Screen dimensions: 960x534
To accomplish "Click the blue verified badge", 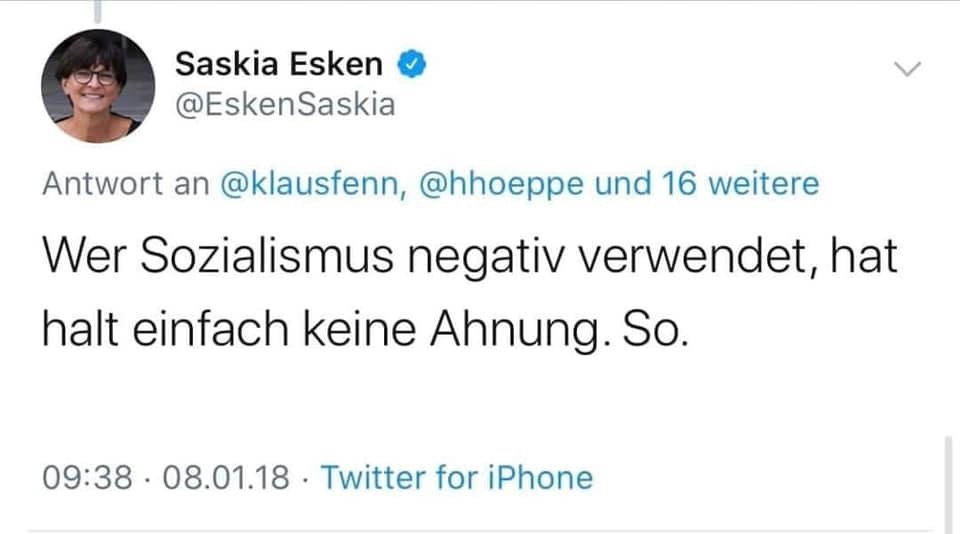I will [412, 65].
